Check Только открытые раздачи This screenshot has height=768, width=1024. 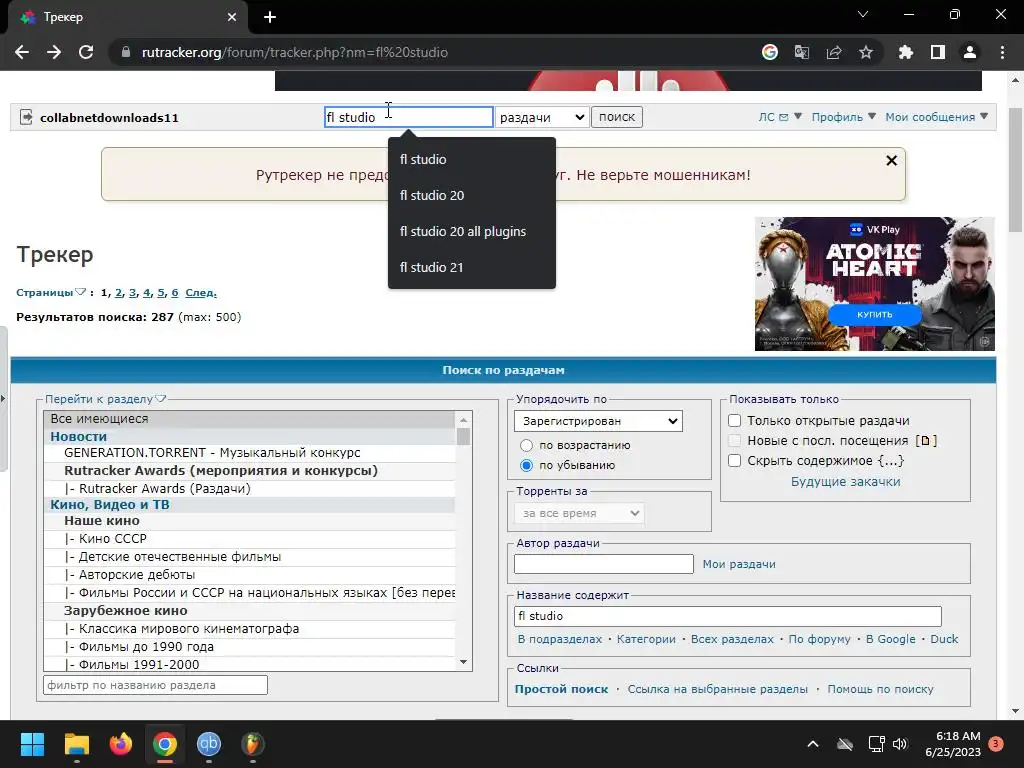click(x=735, y=421)
